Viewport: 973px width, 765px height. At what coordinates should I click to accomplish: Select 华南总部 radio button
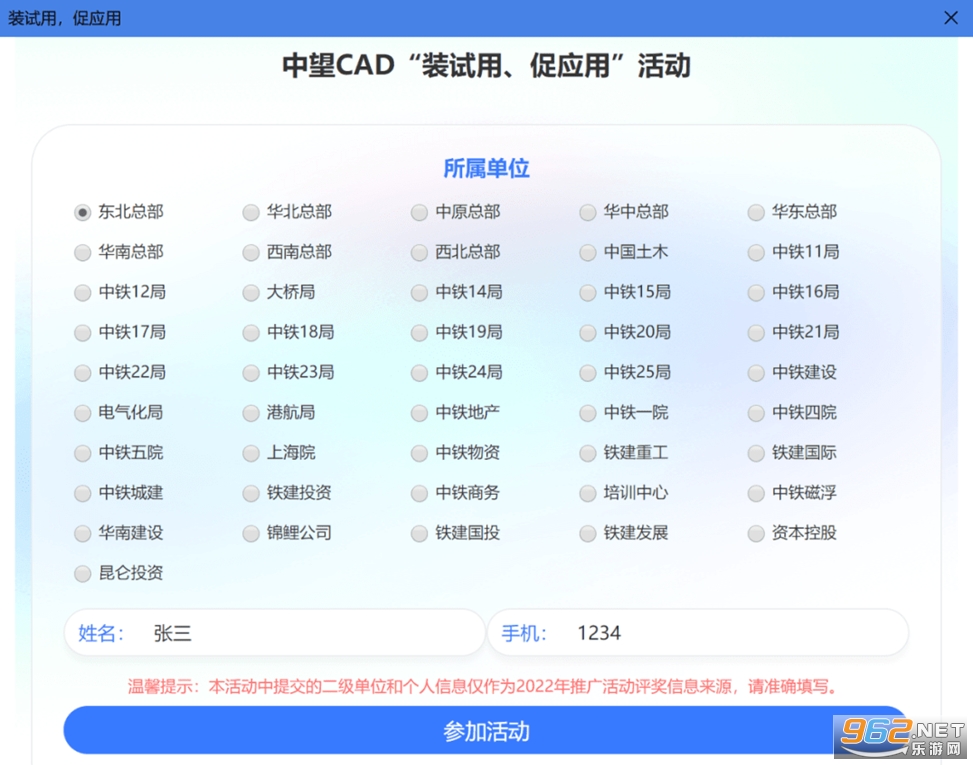pos(83,253)
